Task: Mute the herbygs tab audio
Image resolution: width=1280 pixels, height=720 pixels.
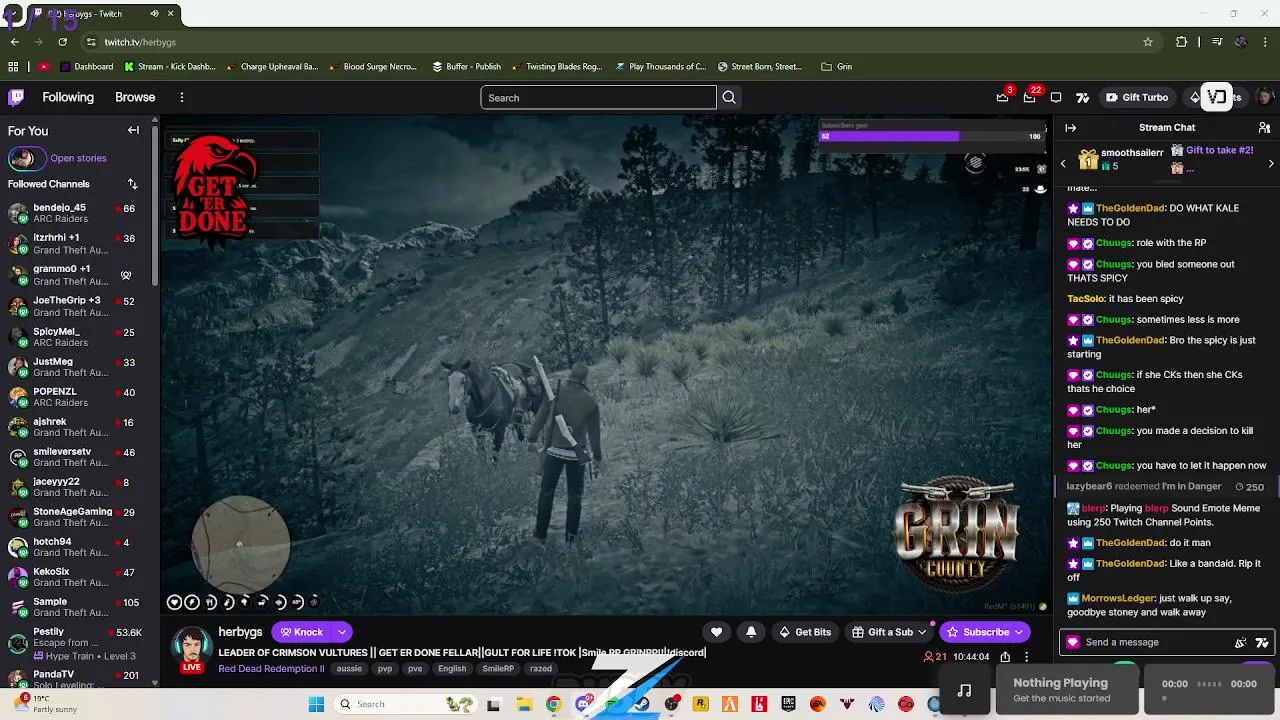Action: tap(154, 14)
